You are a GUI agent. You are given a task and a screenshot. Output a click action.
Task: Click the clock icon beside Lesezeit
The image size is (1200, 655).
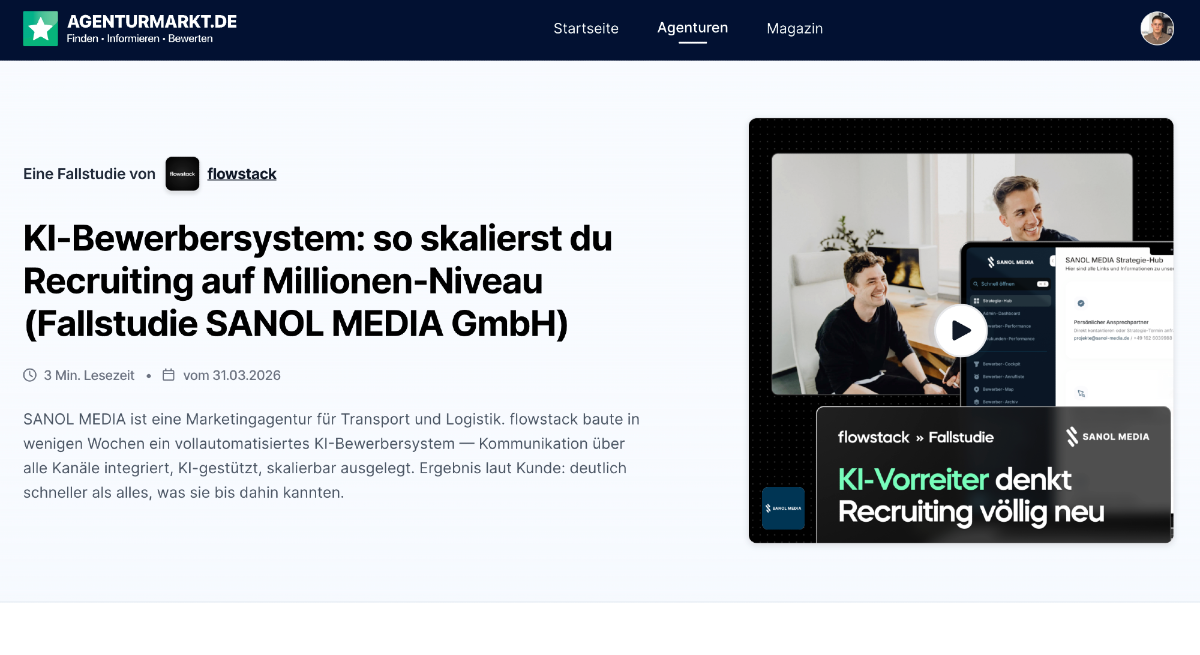click(30, 375)
